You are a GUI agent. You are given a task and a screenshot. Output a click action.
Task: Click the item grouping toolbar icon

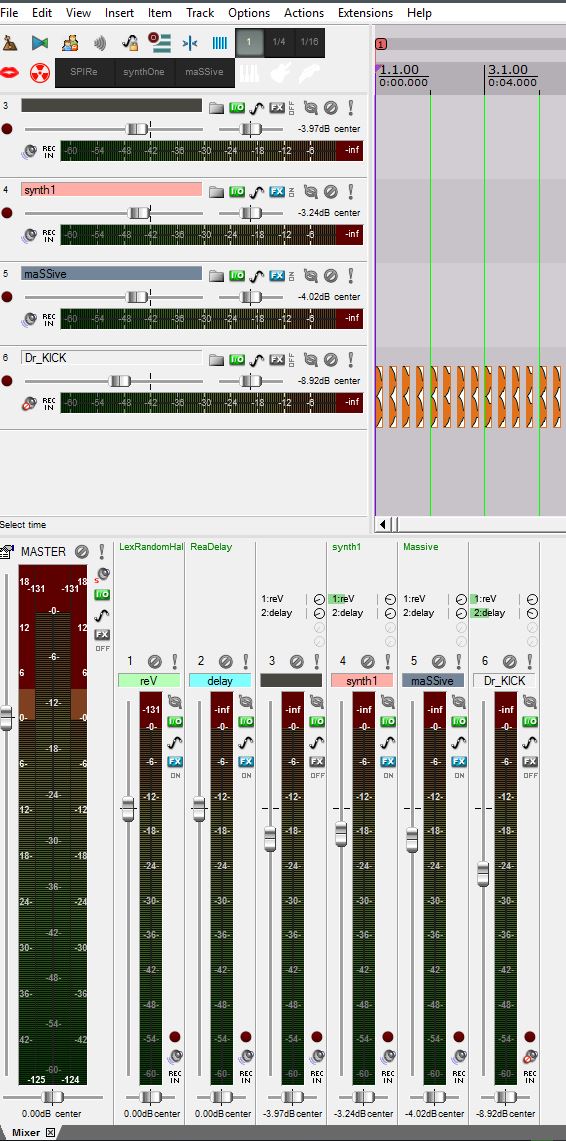point(70,43)
